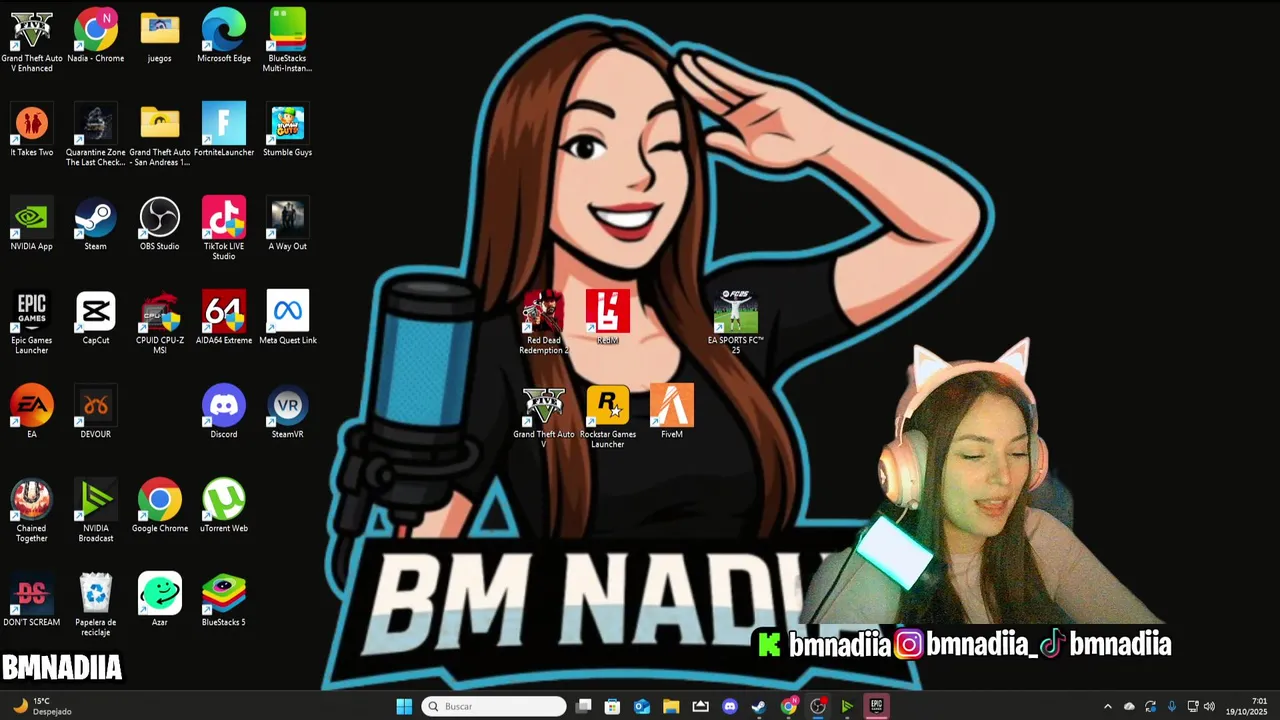
Task: Launch Microsoft Edge desktop shortcut
Action: pos(224,36)
